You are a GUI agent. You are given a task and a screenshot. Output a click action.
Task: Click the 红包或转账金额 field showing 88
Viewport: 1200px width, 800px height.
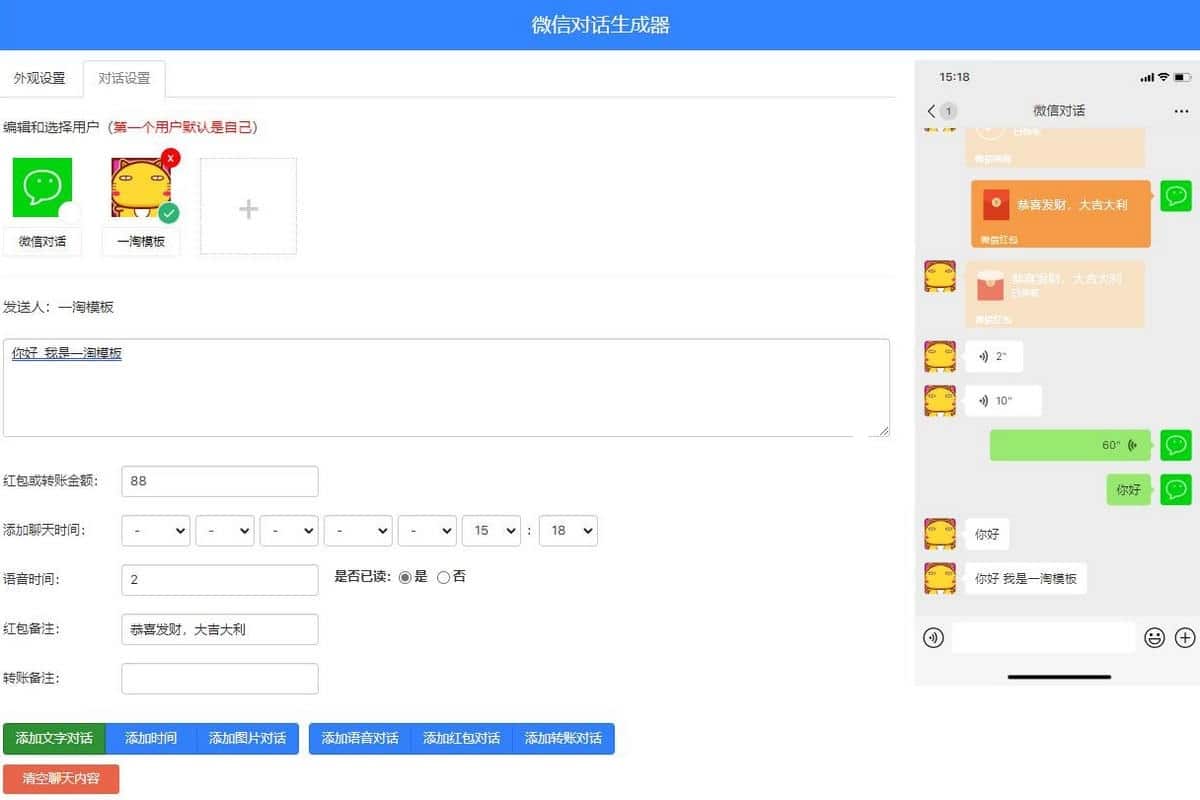click(220, 481)
